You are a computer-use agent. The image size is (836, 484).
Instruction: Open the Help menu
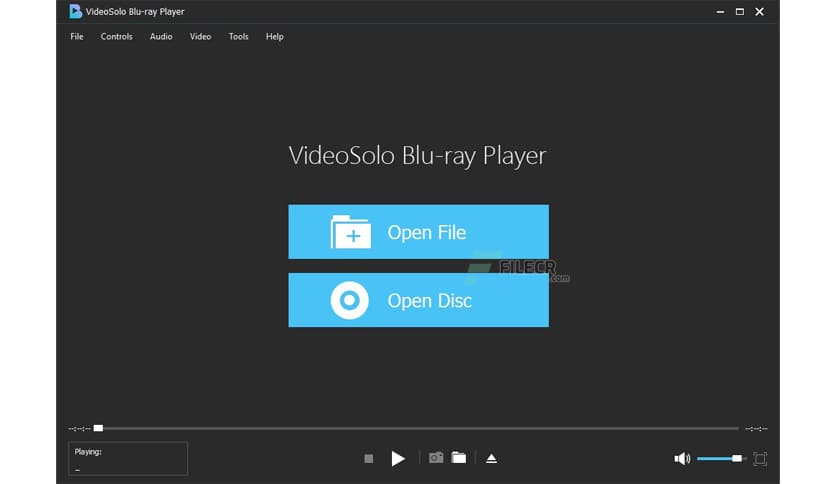point(275,36)
